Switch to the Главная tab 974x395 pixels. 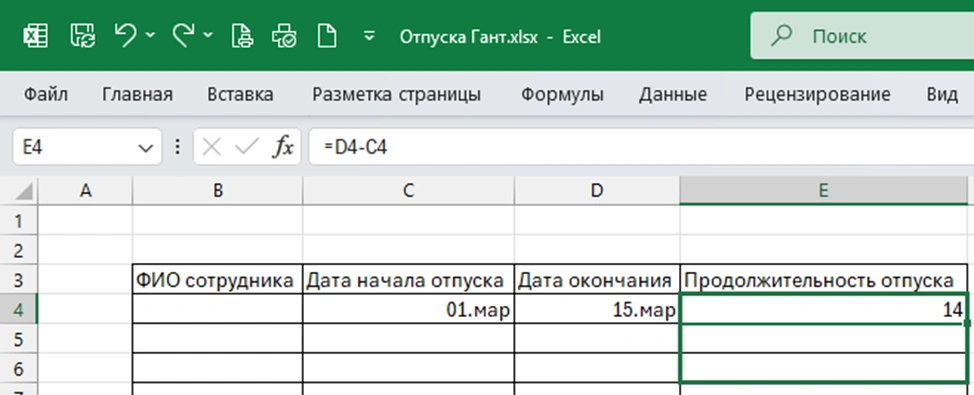point(137,94)
